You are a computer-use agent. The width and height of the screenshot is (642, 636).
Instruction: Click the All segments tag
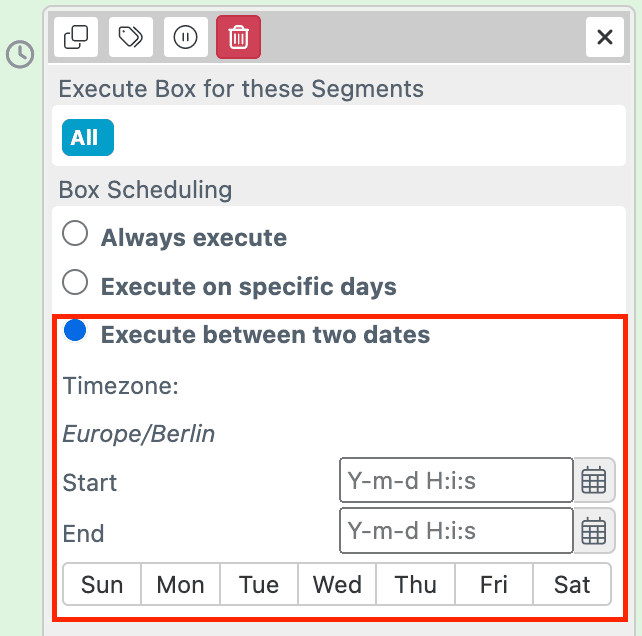click(87, 138)
